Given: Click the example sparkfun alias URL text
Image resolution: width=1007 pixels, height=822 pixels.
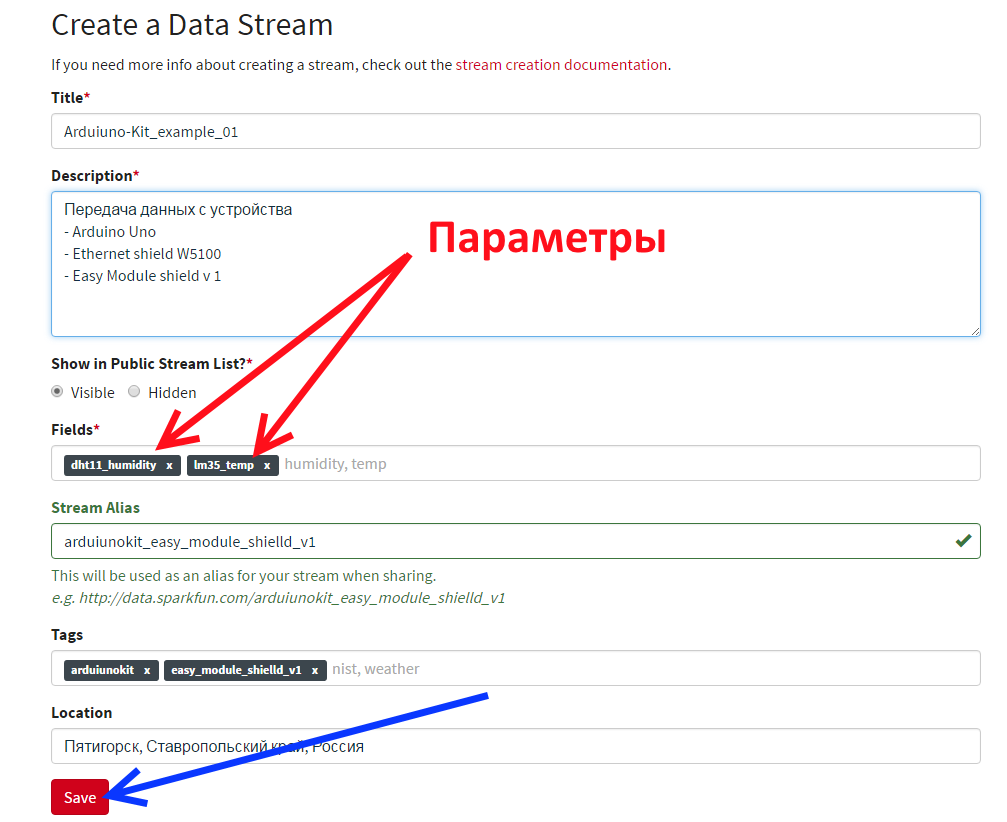Looking at the screenshot, I should (x=292, y=598).
